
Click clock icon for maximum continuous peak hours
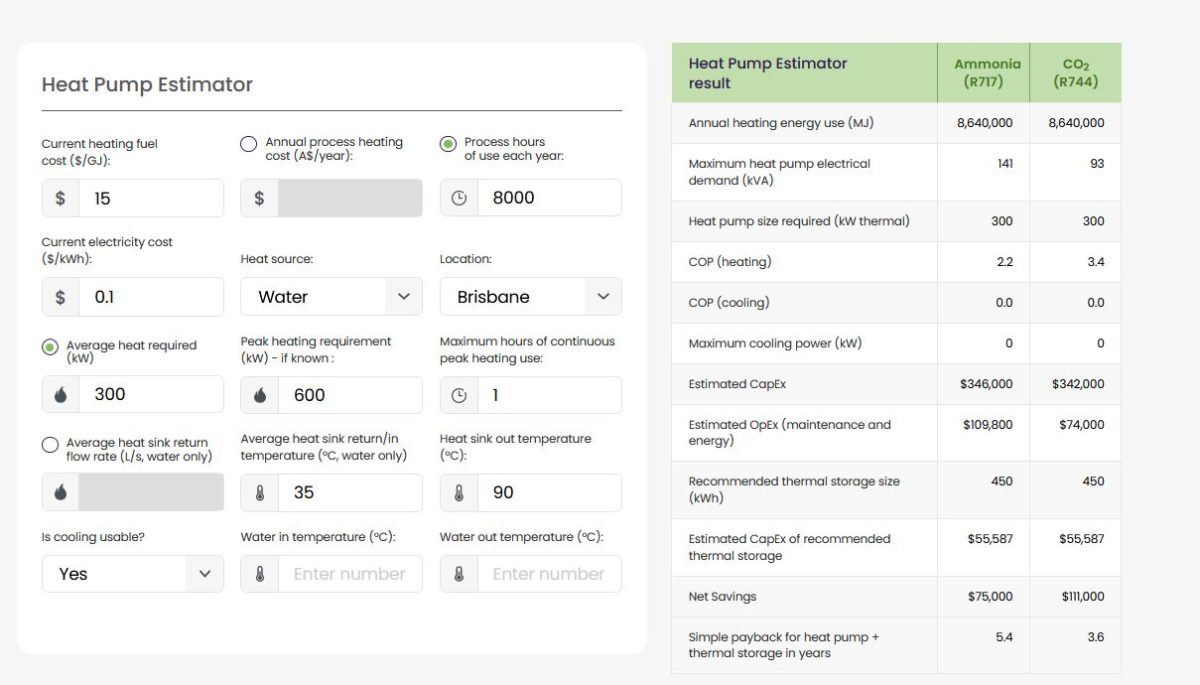[x=459, y=395]
